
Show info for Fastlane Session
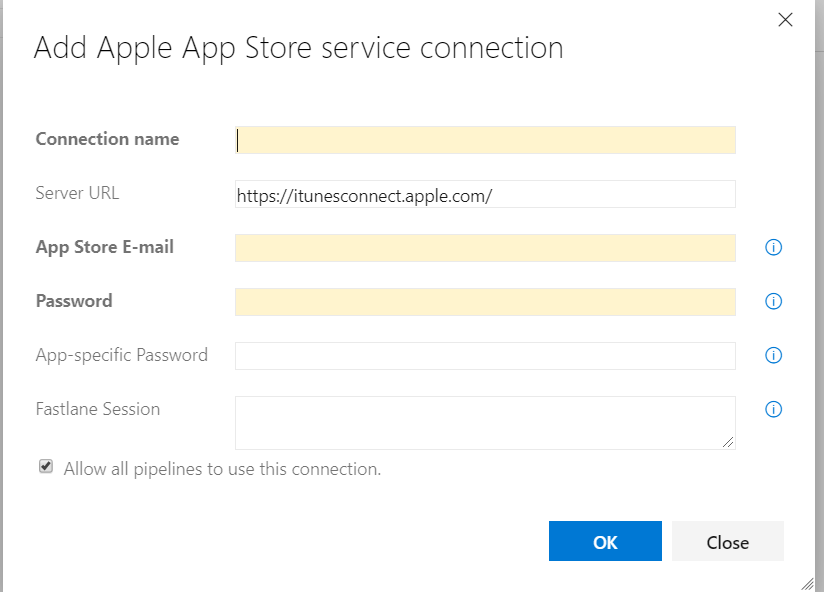pos(773,409)
